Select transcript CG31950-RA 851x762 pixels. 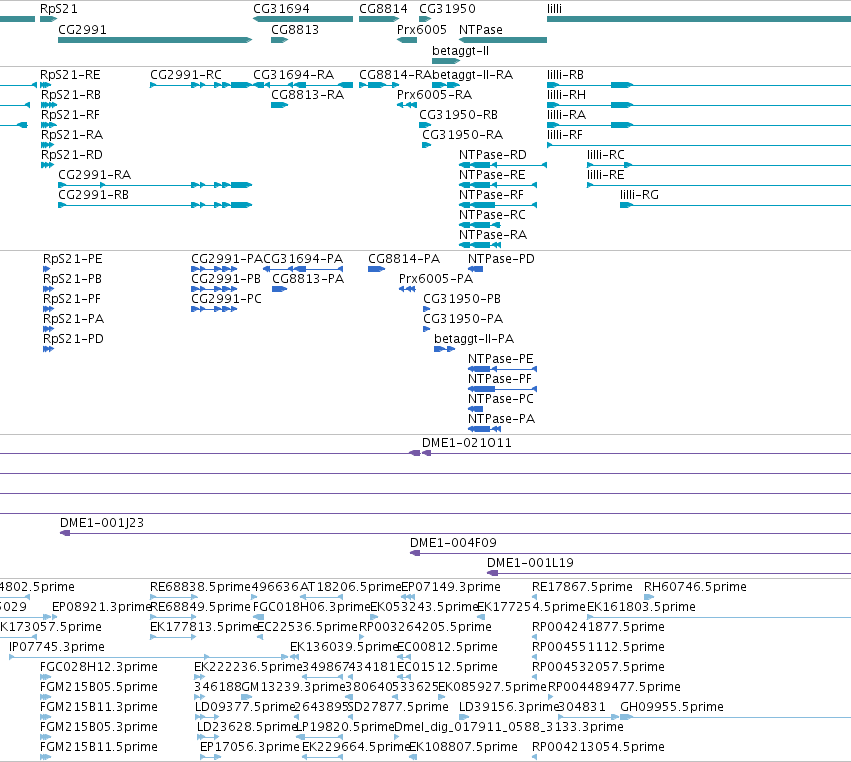pos(462,135)
